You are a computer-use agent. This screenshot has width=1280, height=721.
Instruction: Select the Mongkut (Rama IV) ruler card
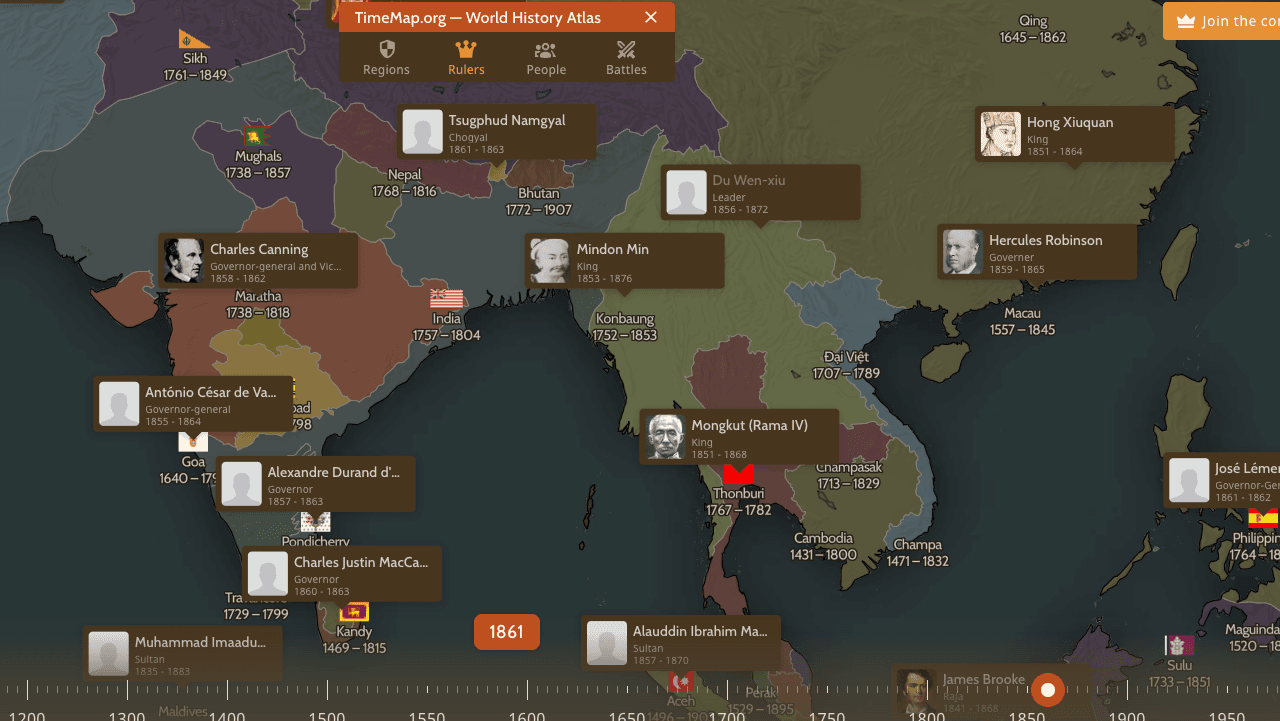(740, 436)
